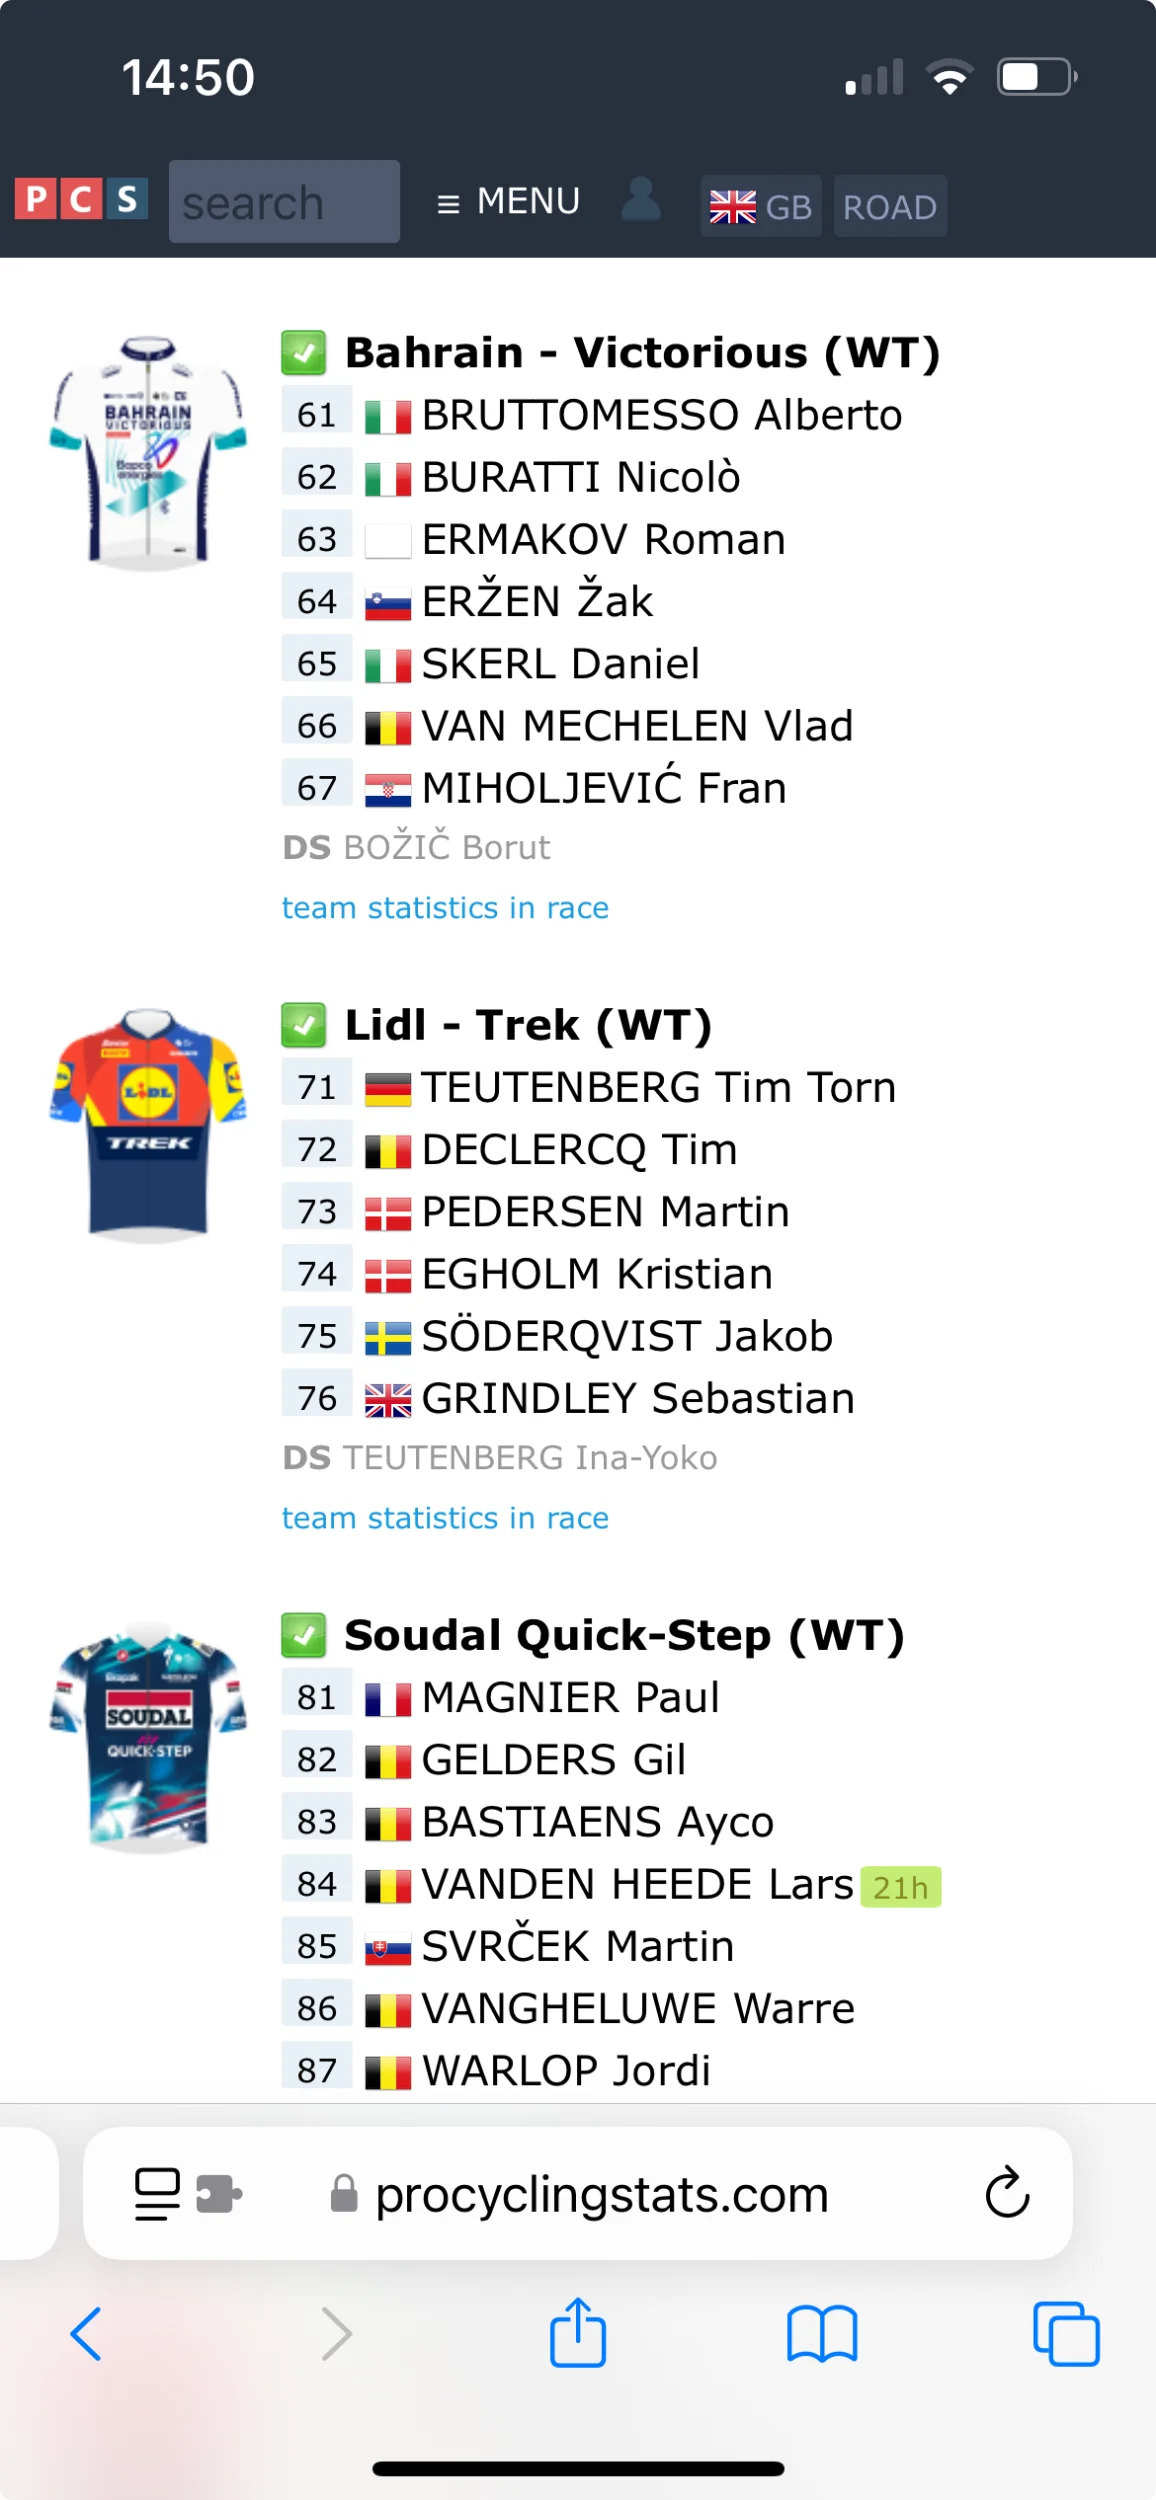Go back with the Safari back arrow
Viewport: 1156px width, 2500px height.
[x=86, y=2334]
